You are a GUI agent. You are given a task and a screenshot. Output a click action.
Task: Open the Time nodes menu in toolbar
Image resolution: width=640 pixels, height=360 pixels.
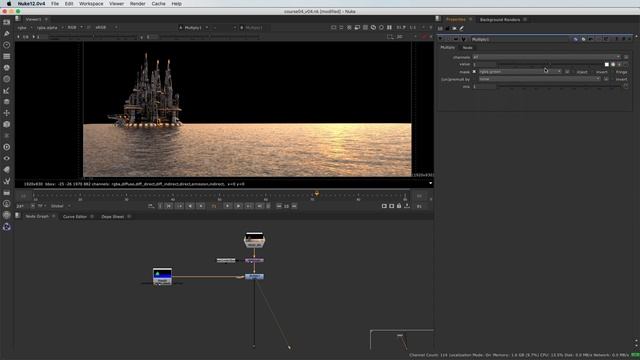[7, 45]
